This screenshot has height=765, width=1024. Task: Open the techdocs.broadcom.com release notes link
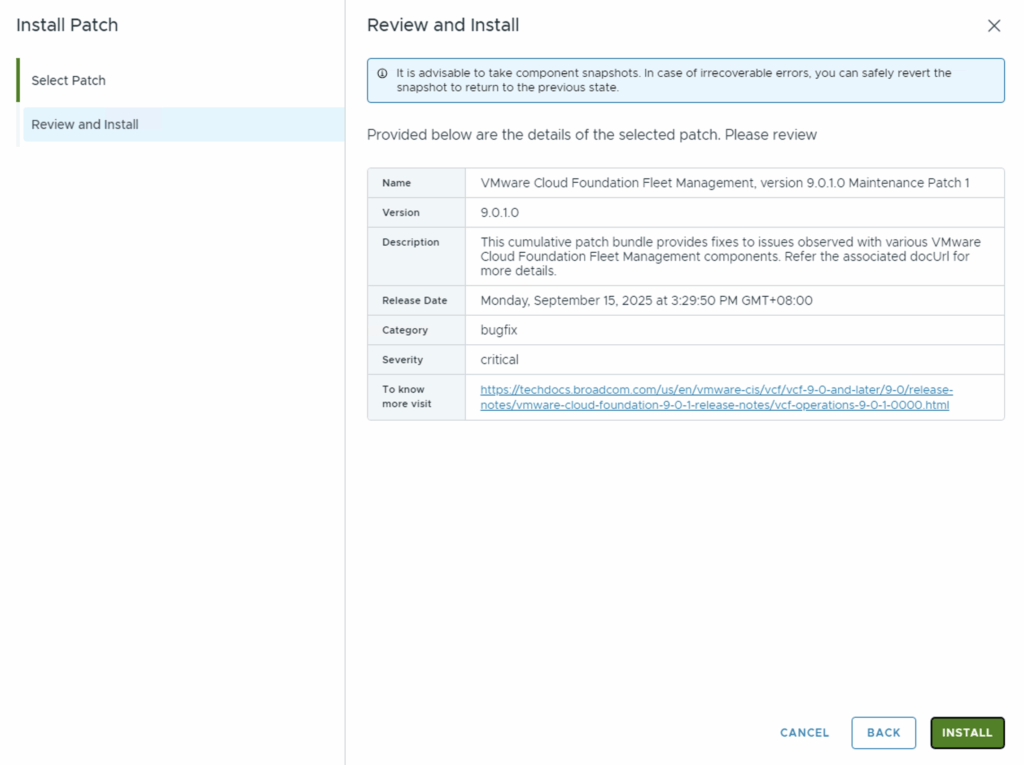click(x=715, y=398)
